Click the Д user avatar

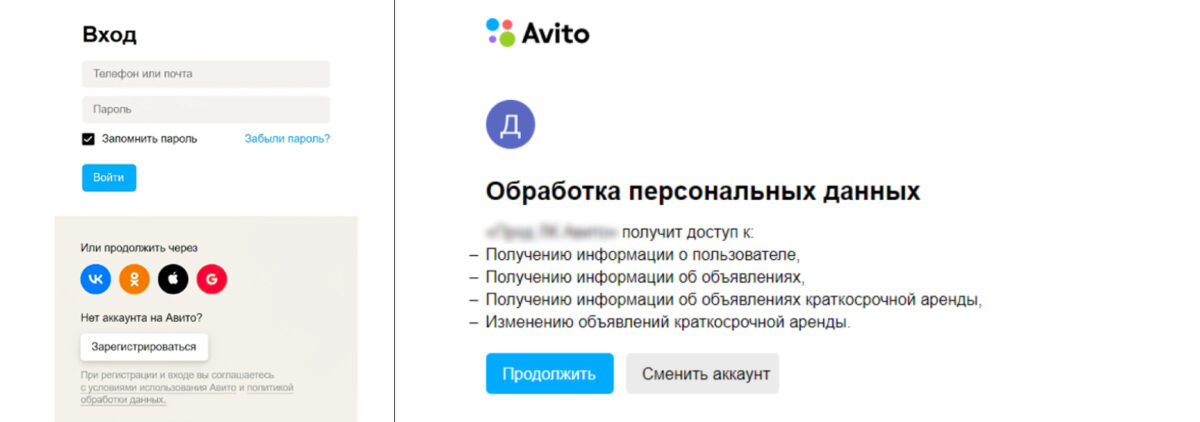click(x=510, y=125)
